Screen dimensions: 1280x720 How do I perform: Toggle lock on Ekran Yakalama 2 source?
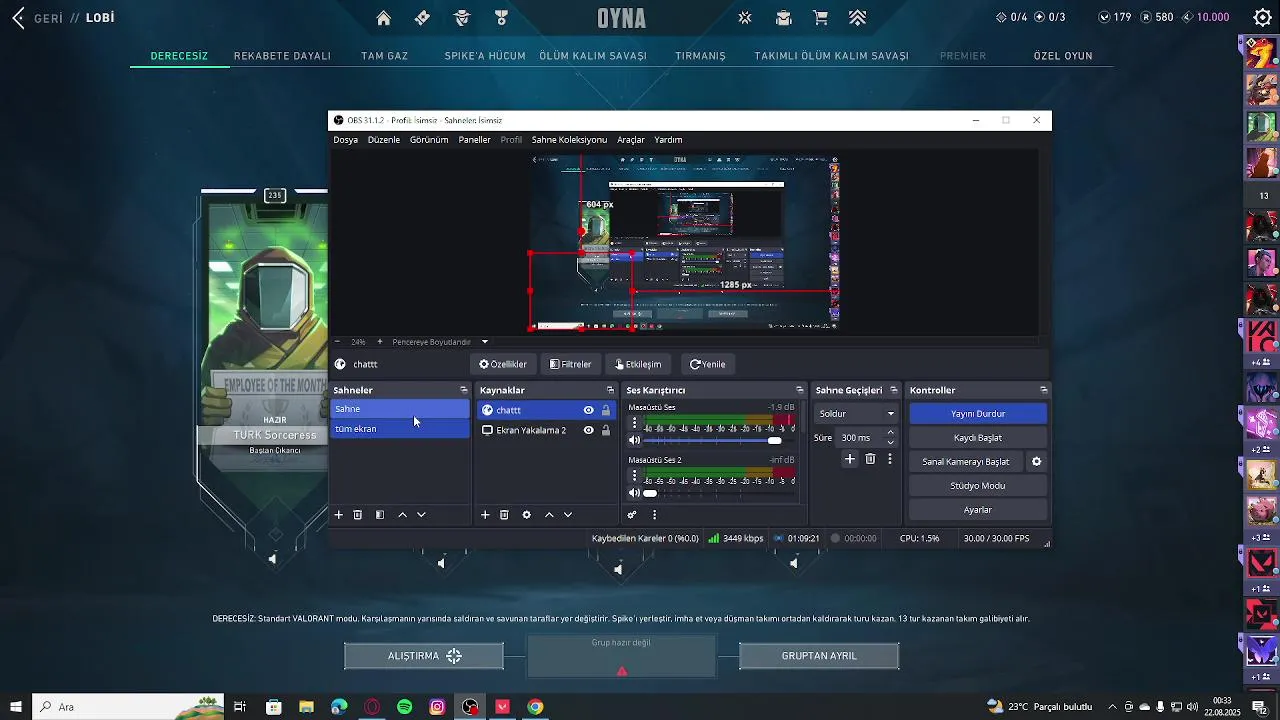click(x=606, y=430)
